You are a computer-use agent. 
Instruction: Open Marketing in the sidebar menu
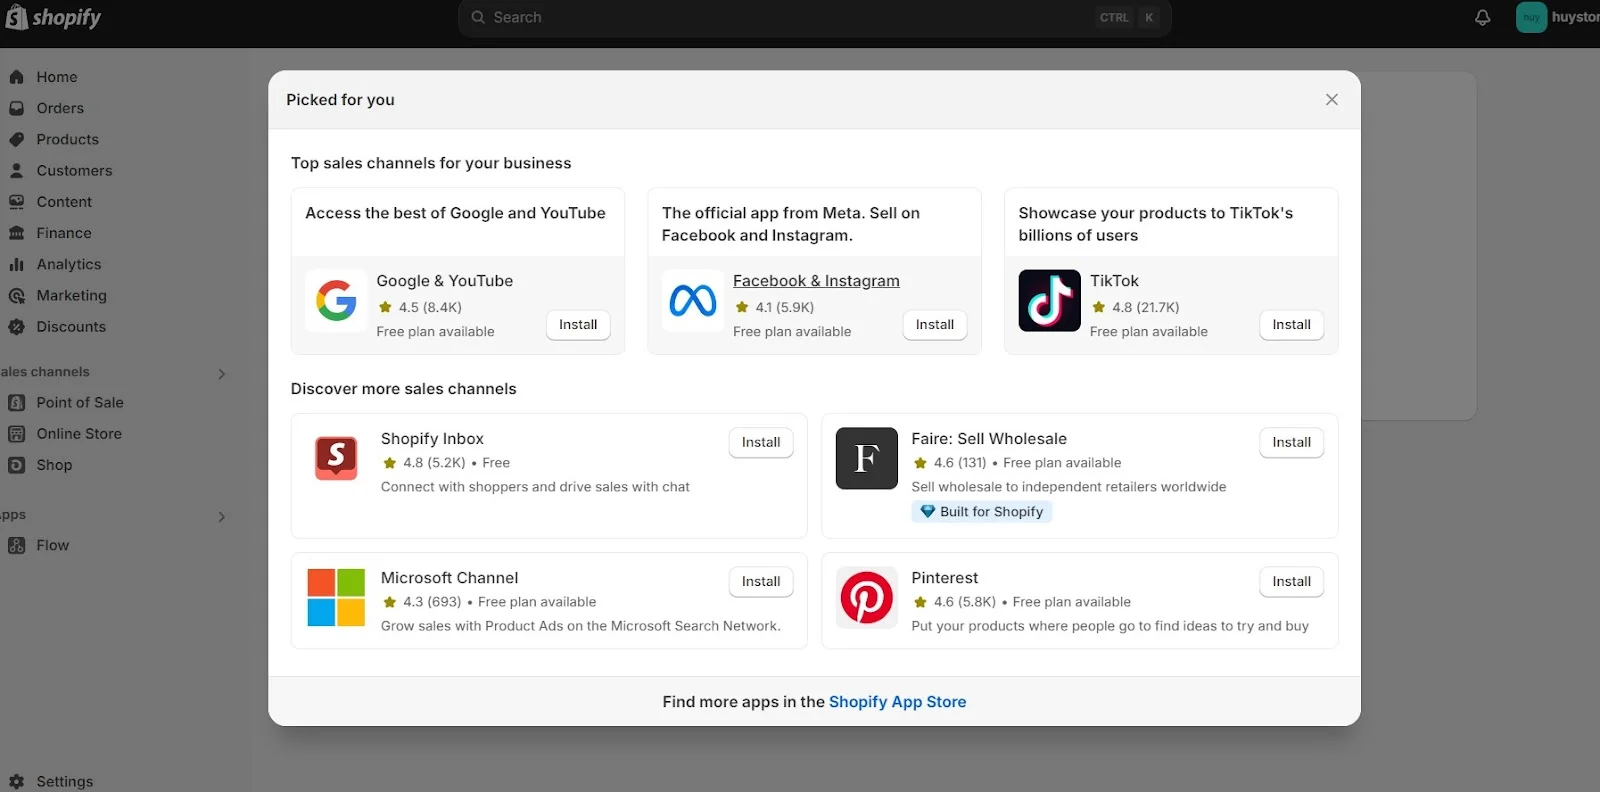71,295
